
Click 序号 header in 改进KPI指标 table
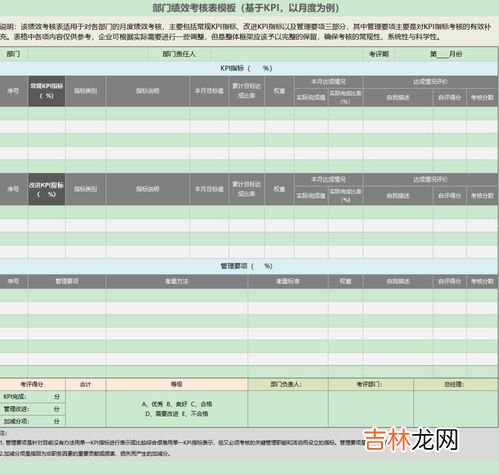14,189
